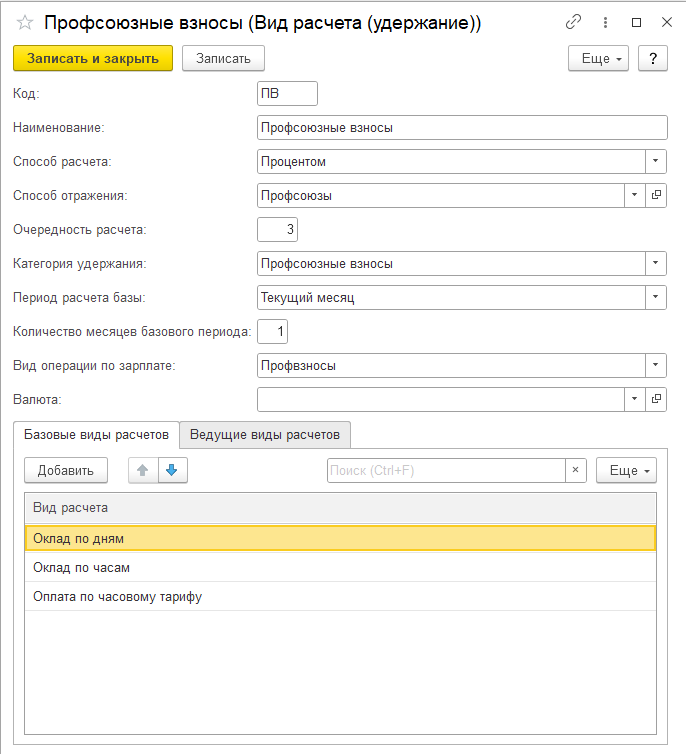Select row Оплата по часовому тарифу
The height and width of the screenshot is (754, 686).
(340, 596)
